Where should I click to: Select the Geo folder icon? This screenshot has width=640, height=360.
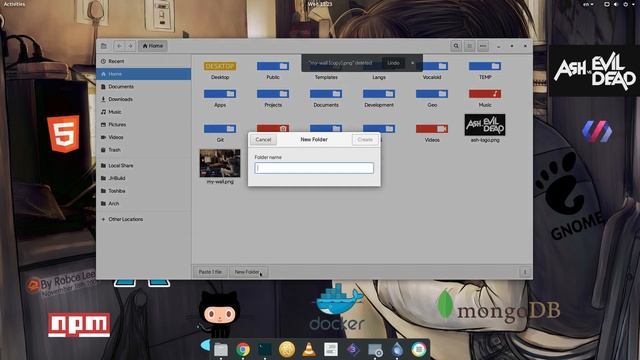click(432, 94)
